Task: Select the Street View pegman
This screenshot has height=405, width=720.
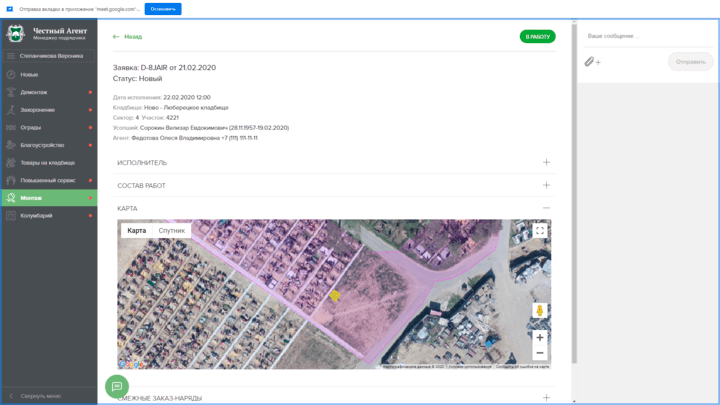Action: (540, 311)
